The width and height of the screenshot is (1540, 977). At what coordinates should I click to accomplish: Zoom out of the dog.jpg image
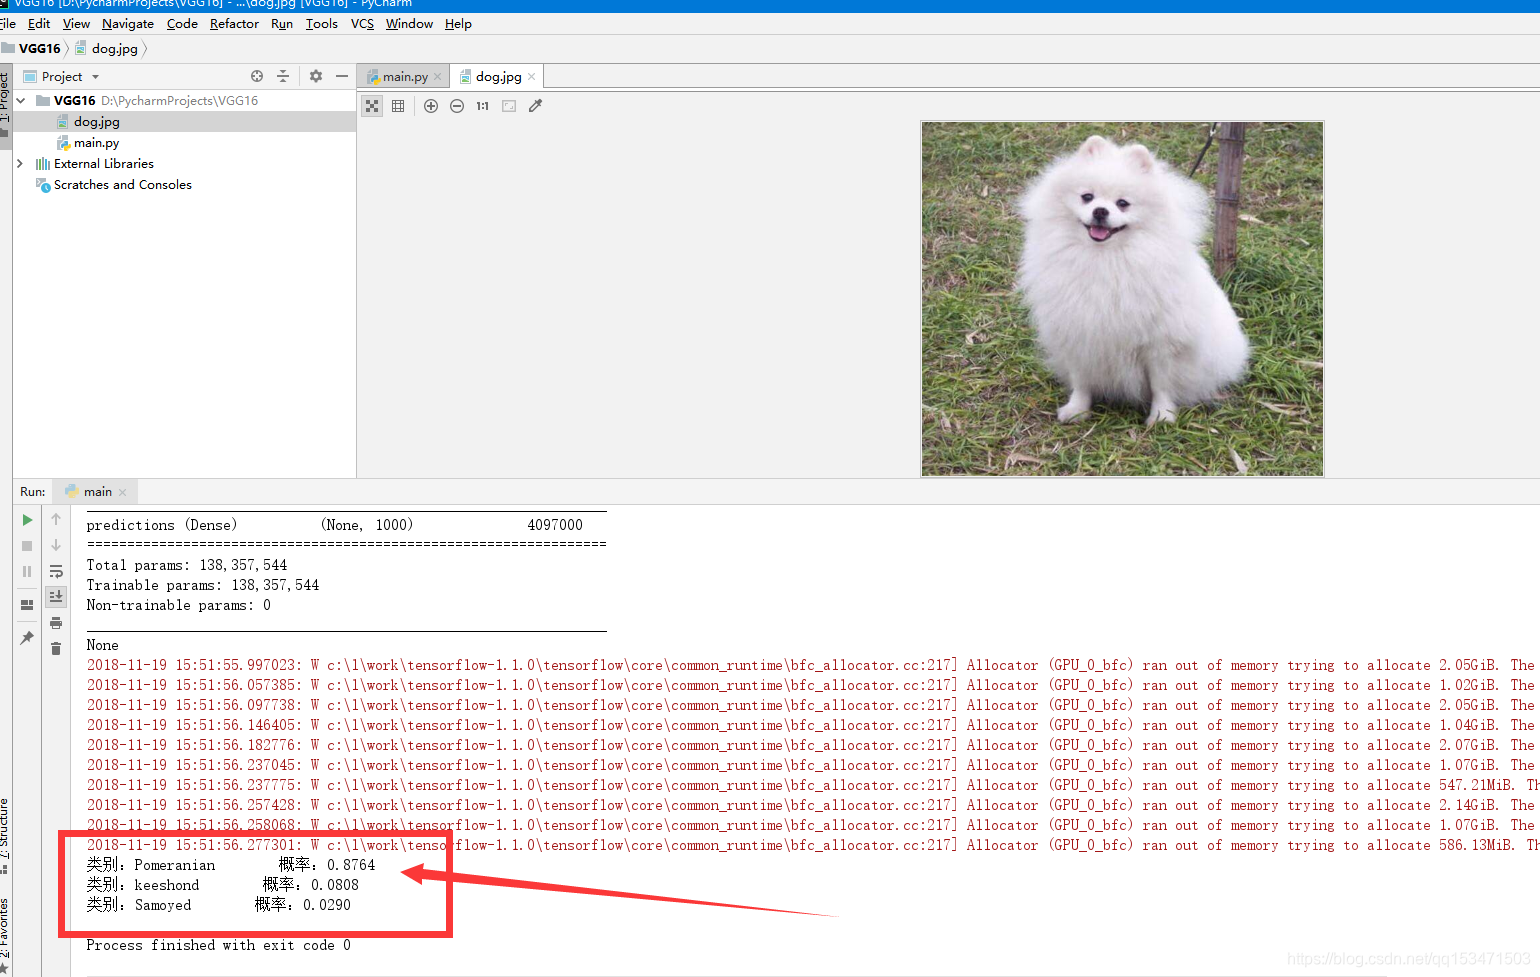coord(457,106)
